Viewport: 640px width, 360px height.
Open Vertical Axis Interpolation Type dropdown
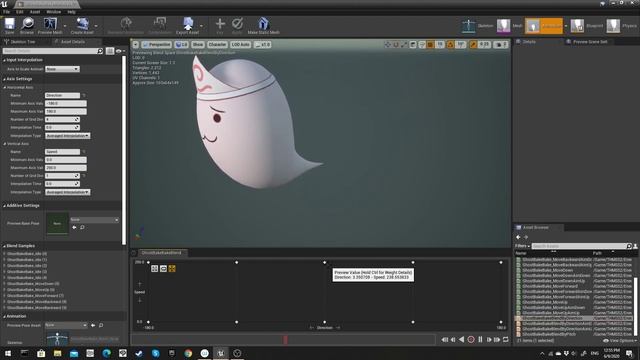[67, 192]
